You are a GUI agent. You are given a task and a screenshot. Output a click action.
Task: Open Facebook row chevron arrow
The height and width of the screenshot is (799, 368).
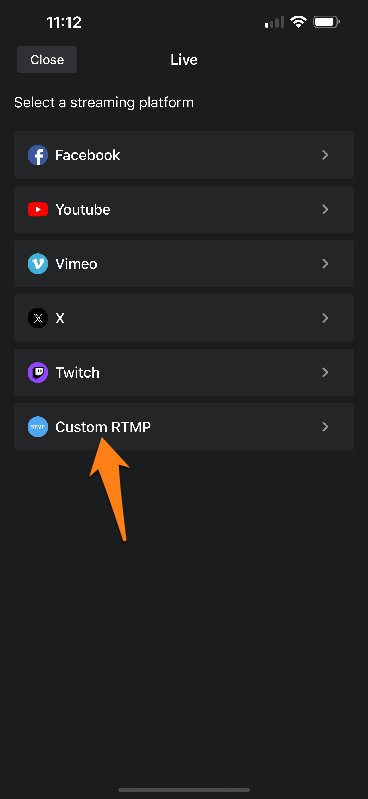(x=325, y=155)
